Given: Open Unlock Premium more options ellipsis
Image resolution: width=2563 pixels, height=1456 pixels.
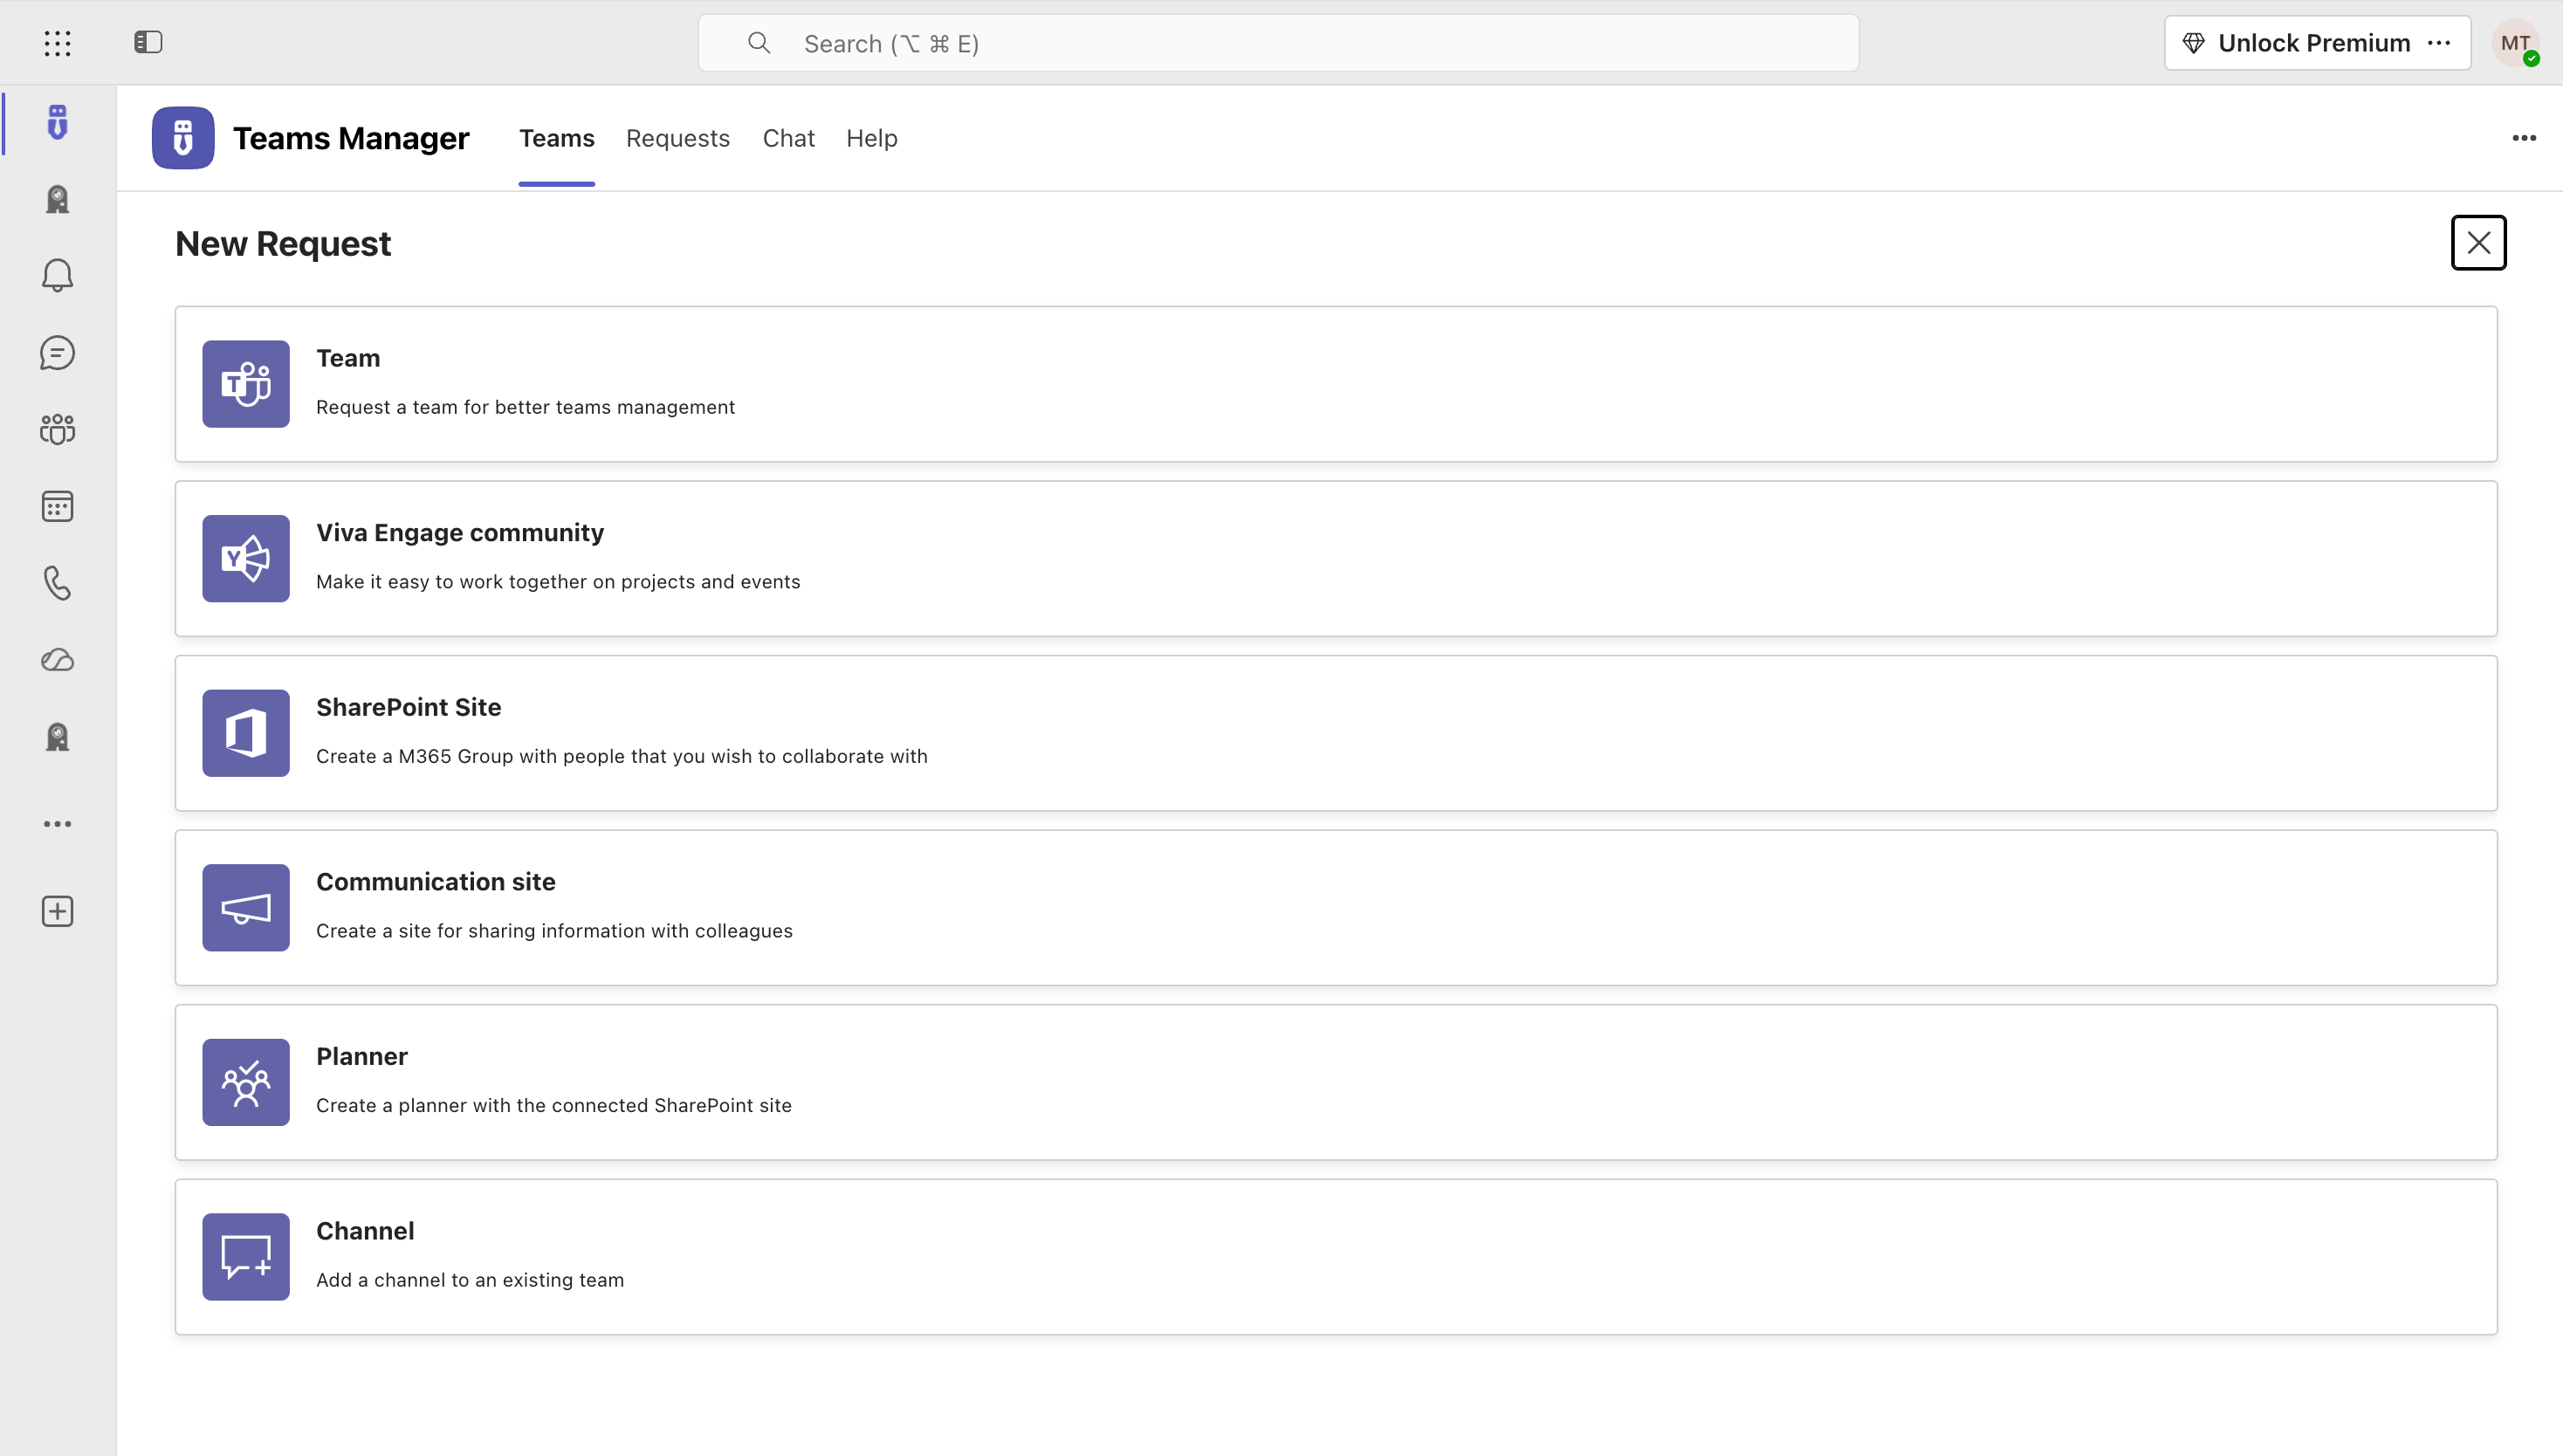Looking at the screenshot, I should 2438,43.
